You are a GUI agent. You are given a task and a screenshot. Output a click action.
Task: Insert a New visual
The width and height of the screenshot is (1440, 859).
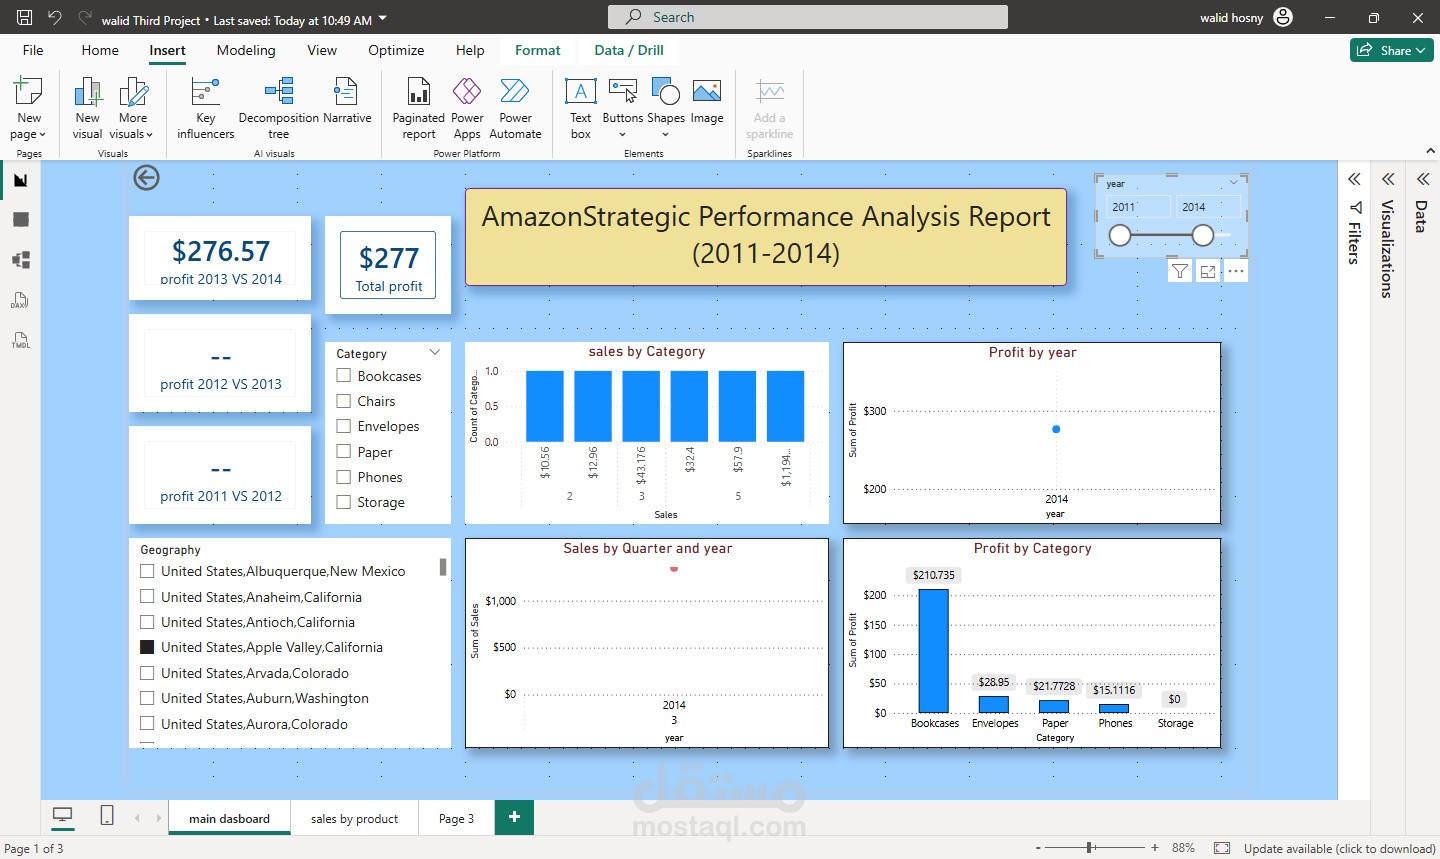(88, 109)
